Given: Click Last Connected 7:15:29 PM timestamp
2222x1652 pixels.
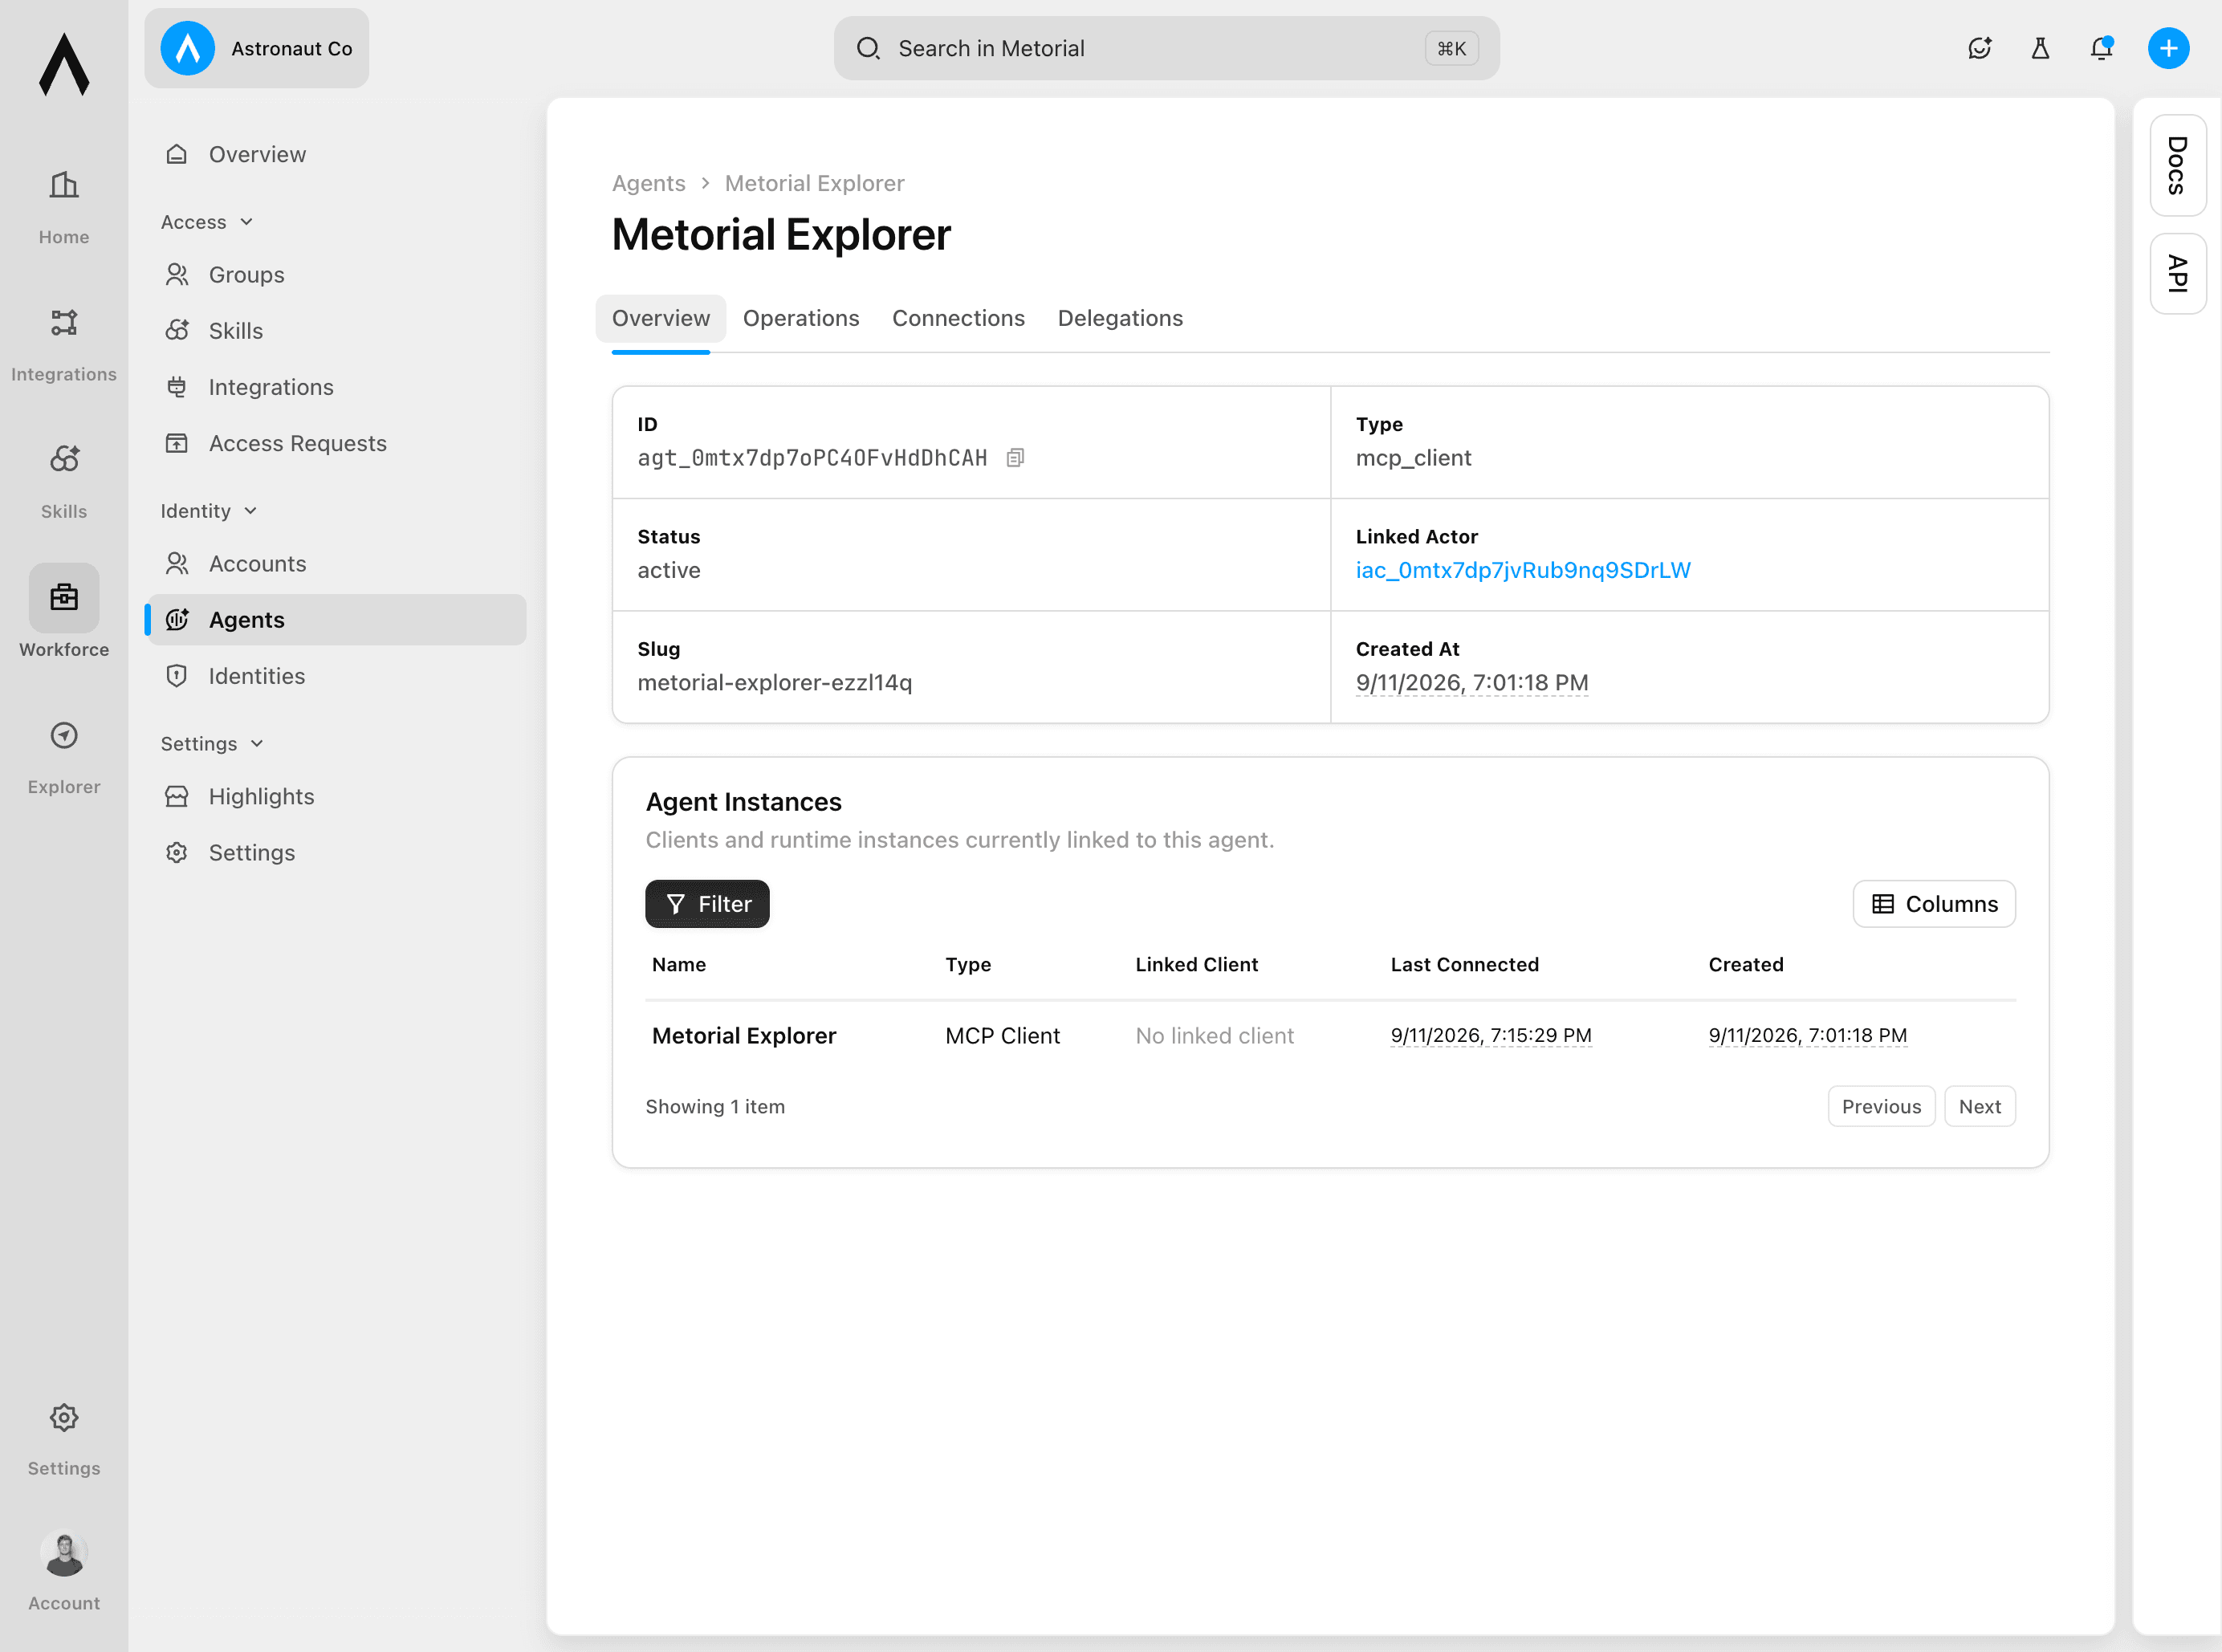Looking at the screenshot, I should (1491, 1036).
